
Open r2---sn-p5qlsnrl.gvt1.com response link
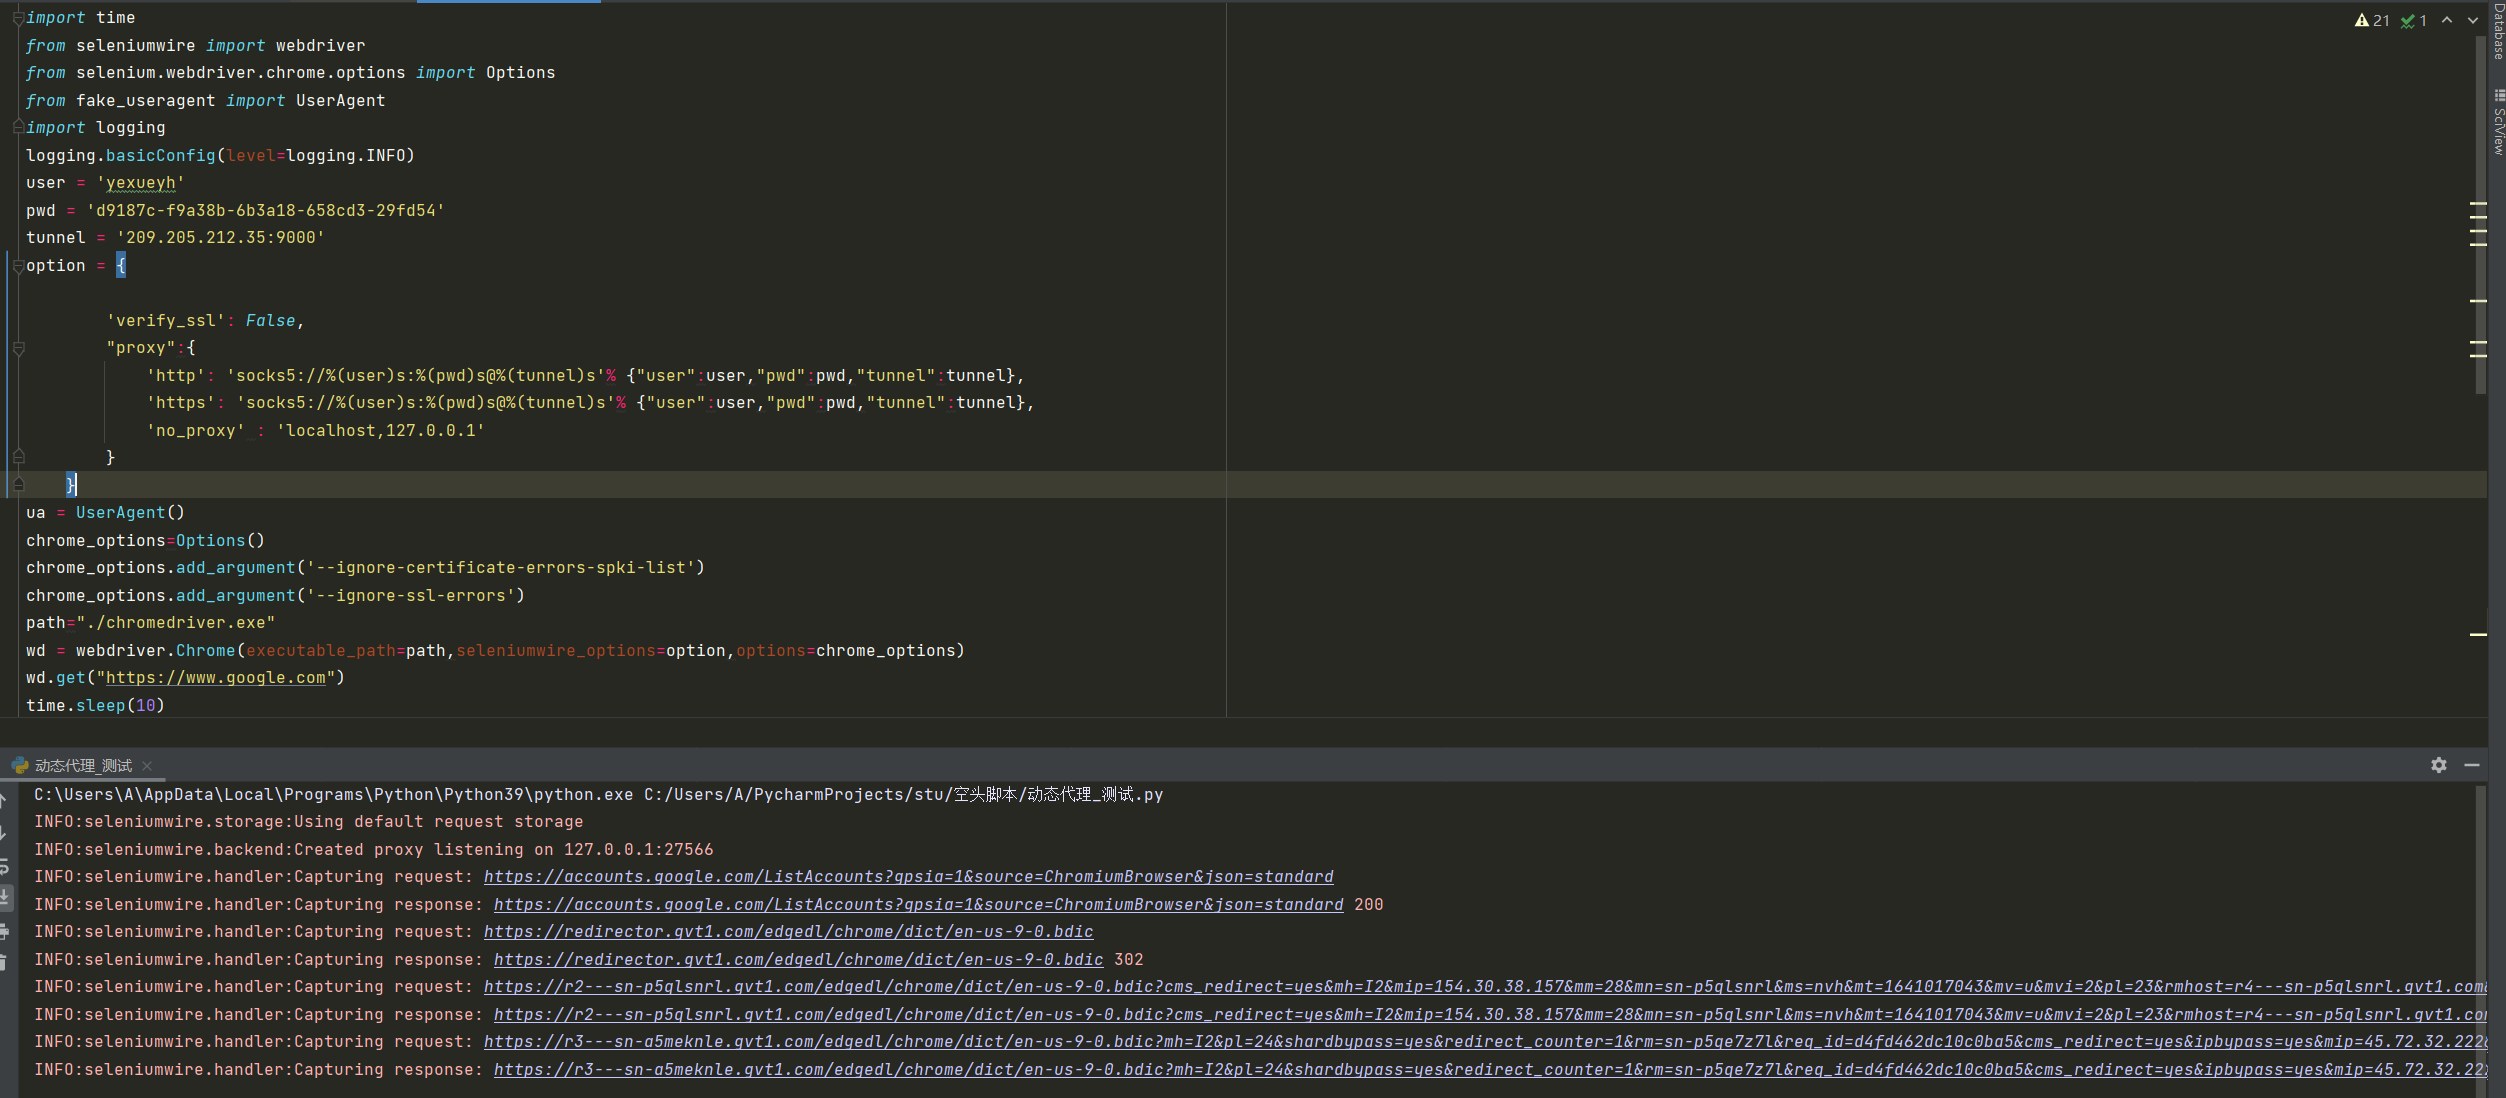coord(1490,1015)
